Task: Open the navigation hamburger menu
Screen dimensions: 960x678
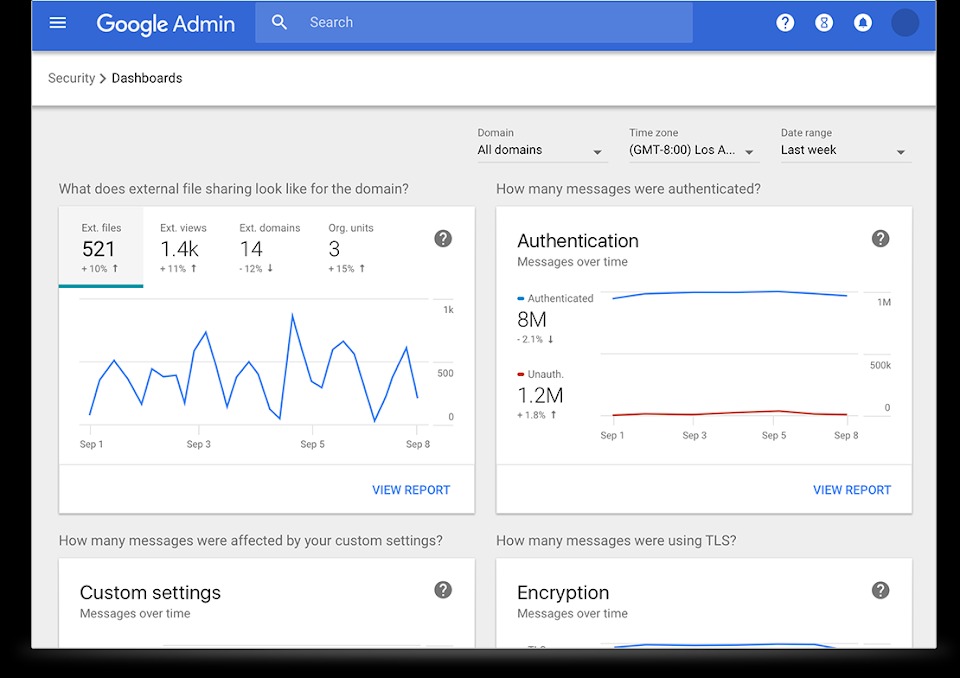Action: [57, 22]
